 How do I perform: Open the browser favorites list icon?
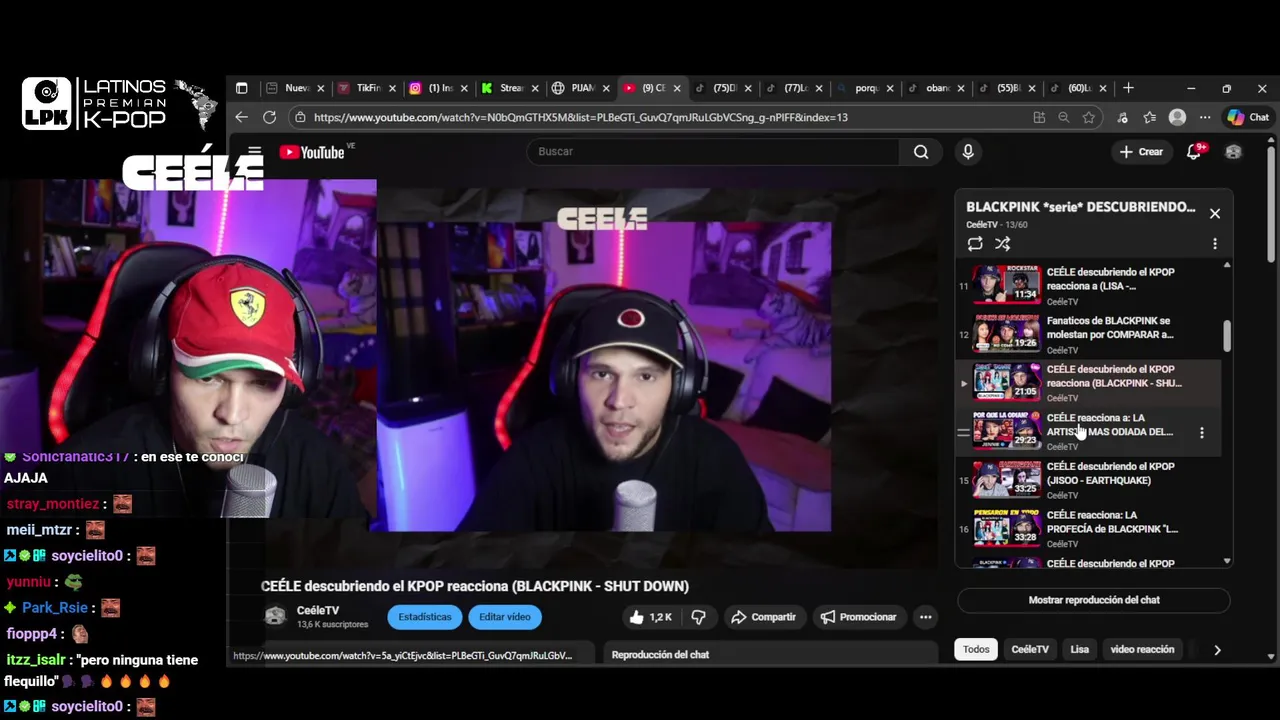pyautogui.click(x=1149, y=117)
